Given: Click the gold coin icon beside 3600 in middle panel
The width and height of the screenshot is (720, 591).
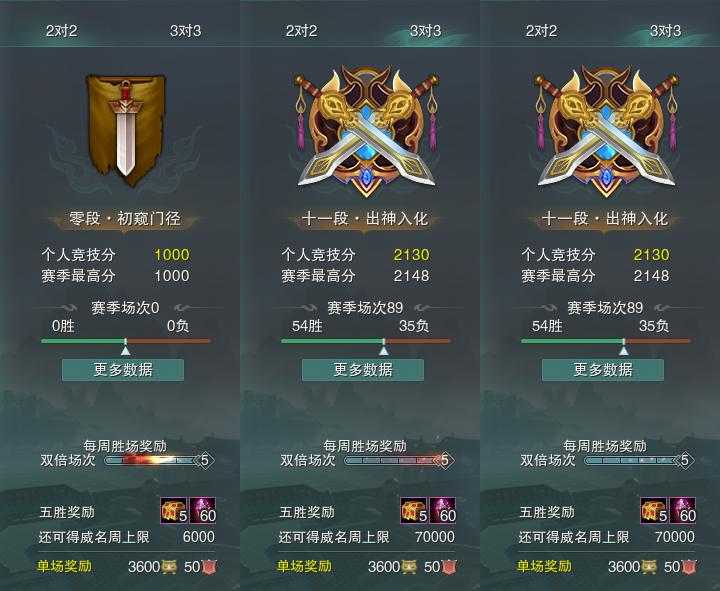Looking at the screenshot, I should 409,567.
